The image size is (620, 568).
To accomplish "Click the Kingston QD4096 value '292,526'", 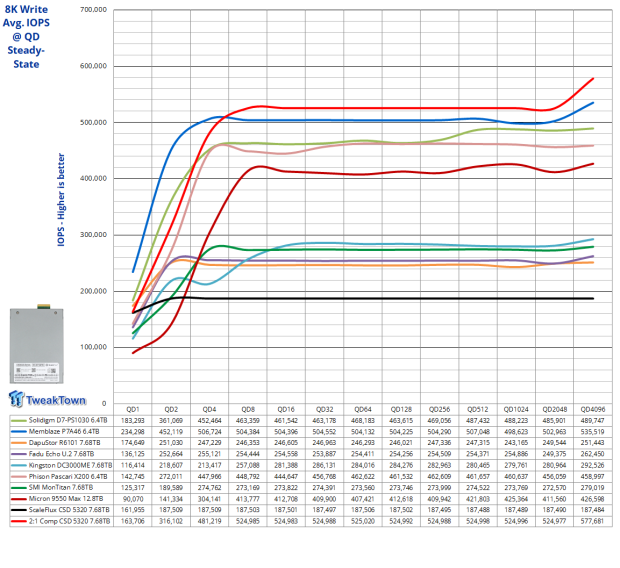I will (593, 465).
